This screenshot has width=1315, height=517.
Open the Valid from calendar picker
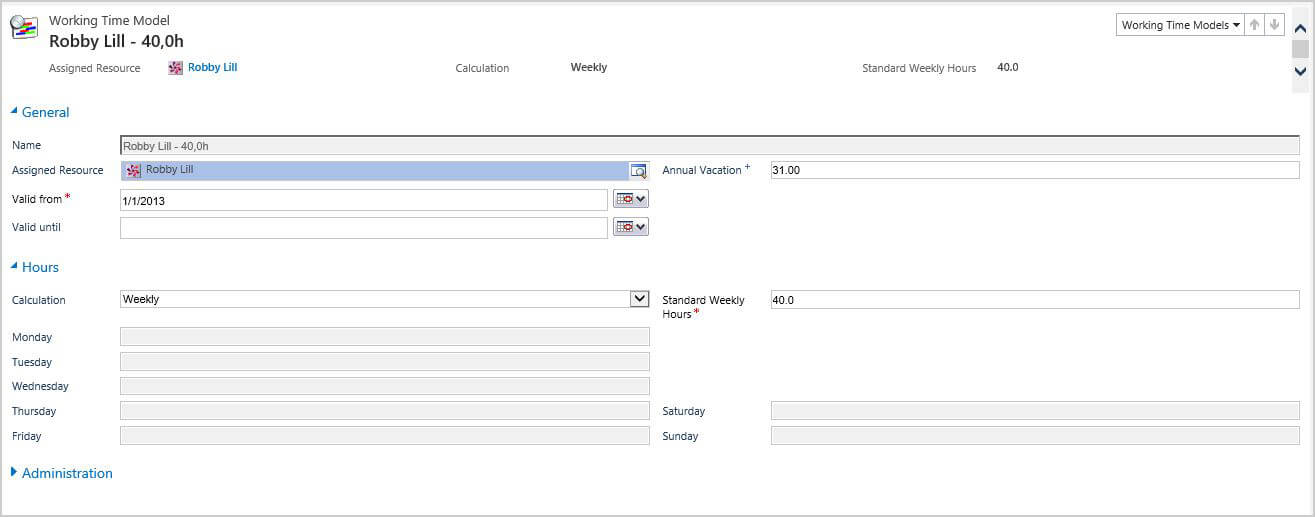[x=631, y=199]
